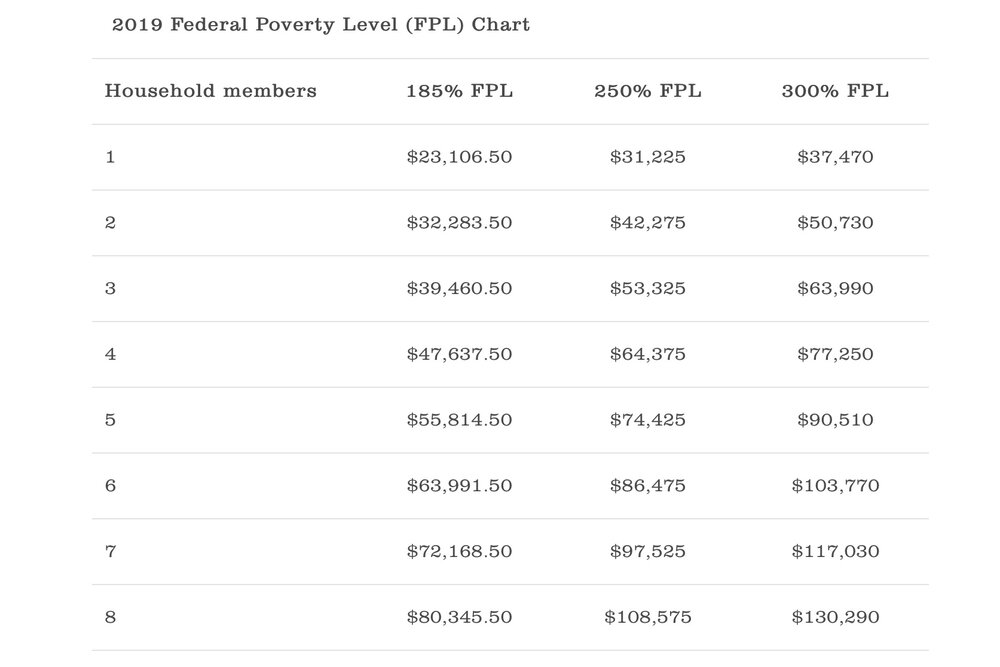
Task: Click the $32,283.50 amount
Action: [x=459, y=223]
